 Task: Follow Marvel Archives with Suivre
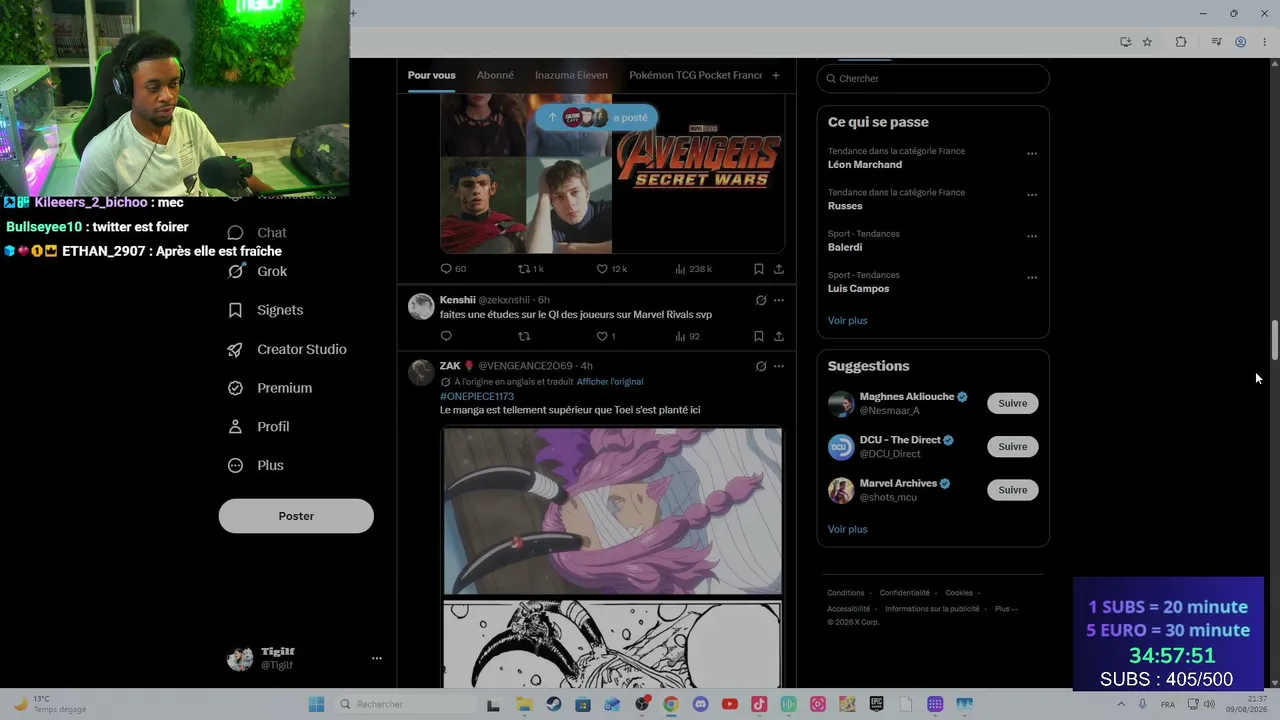point(1012,490)
